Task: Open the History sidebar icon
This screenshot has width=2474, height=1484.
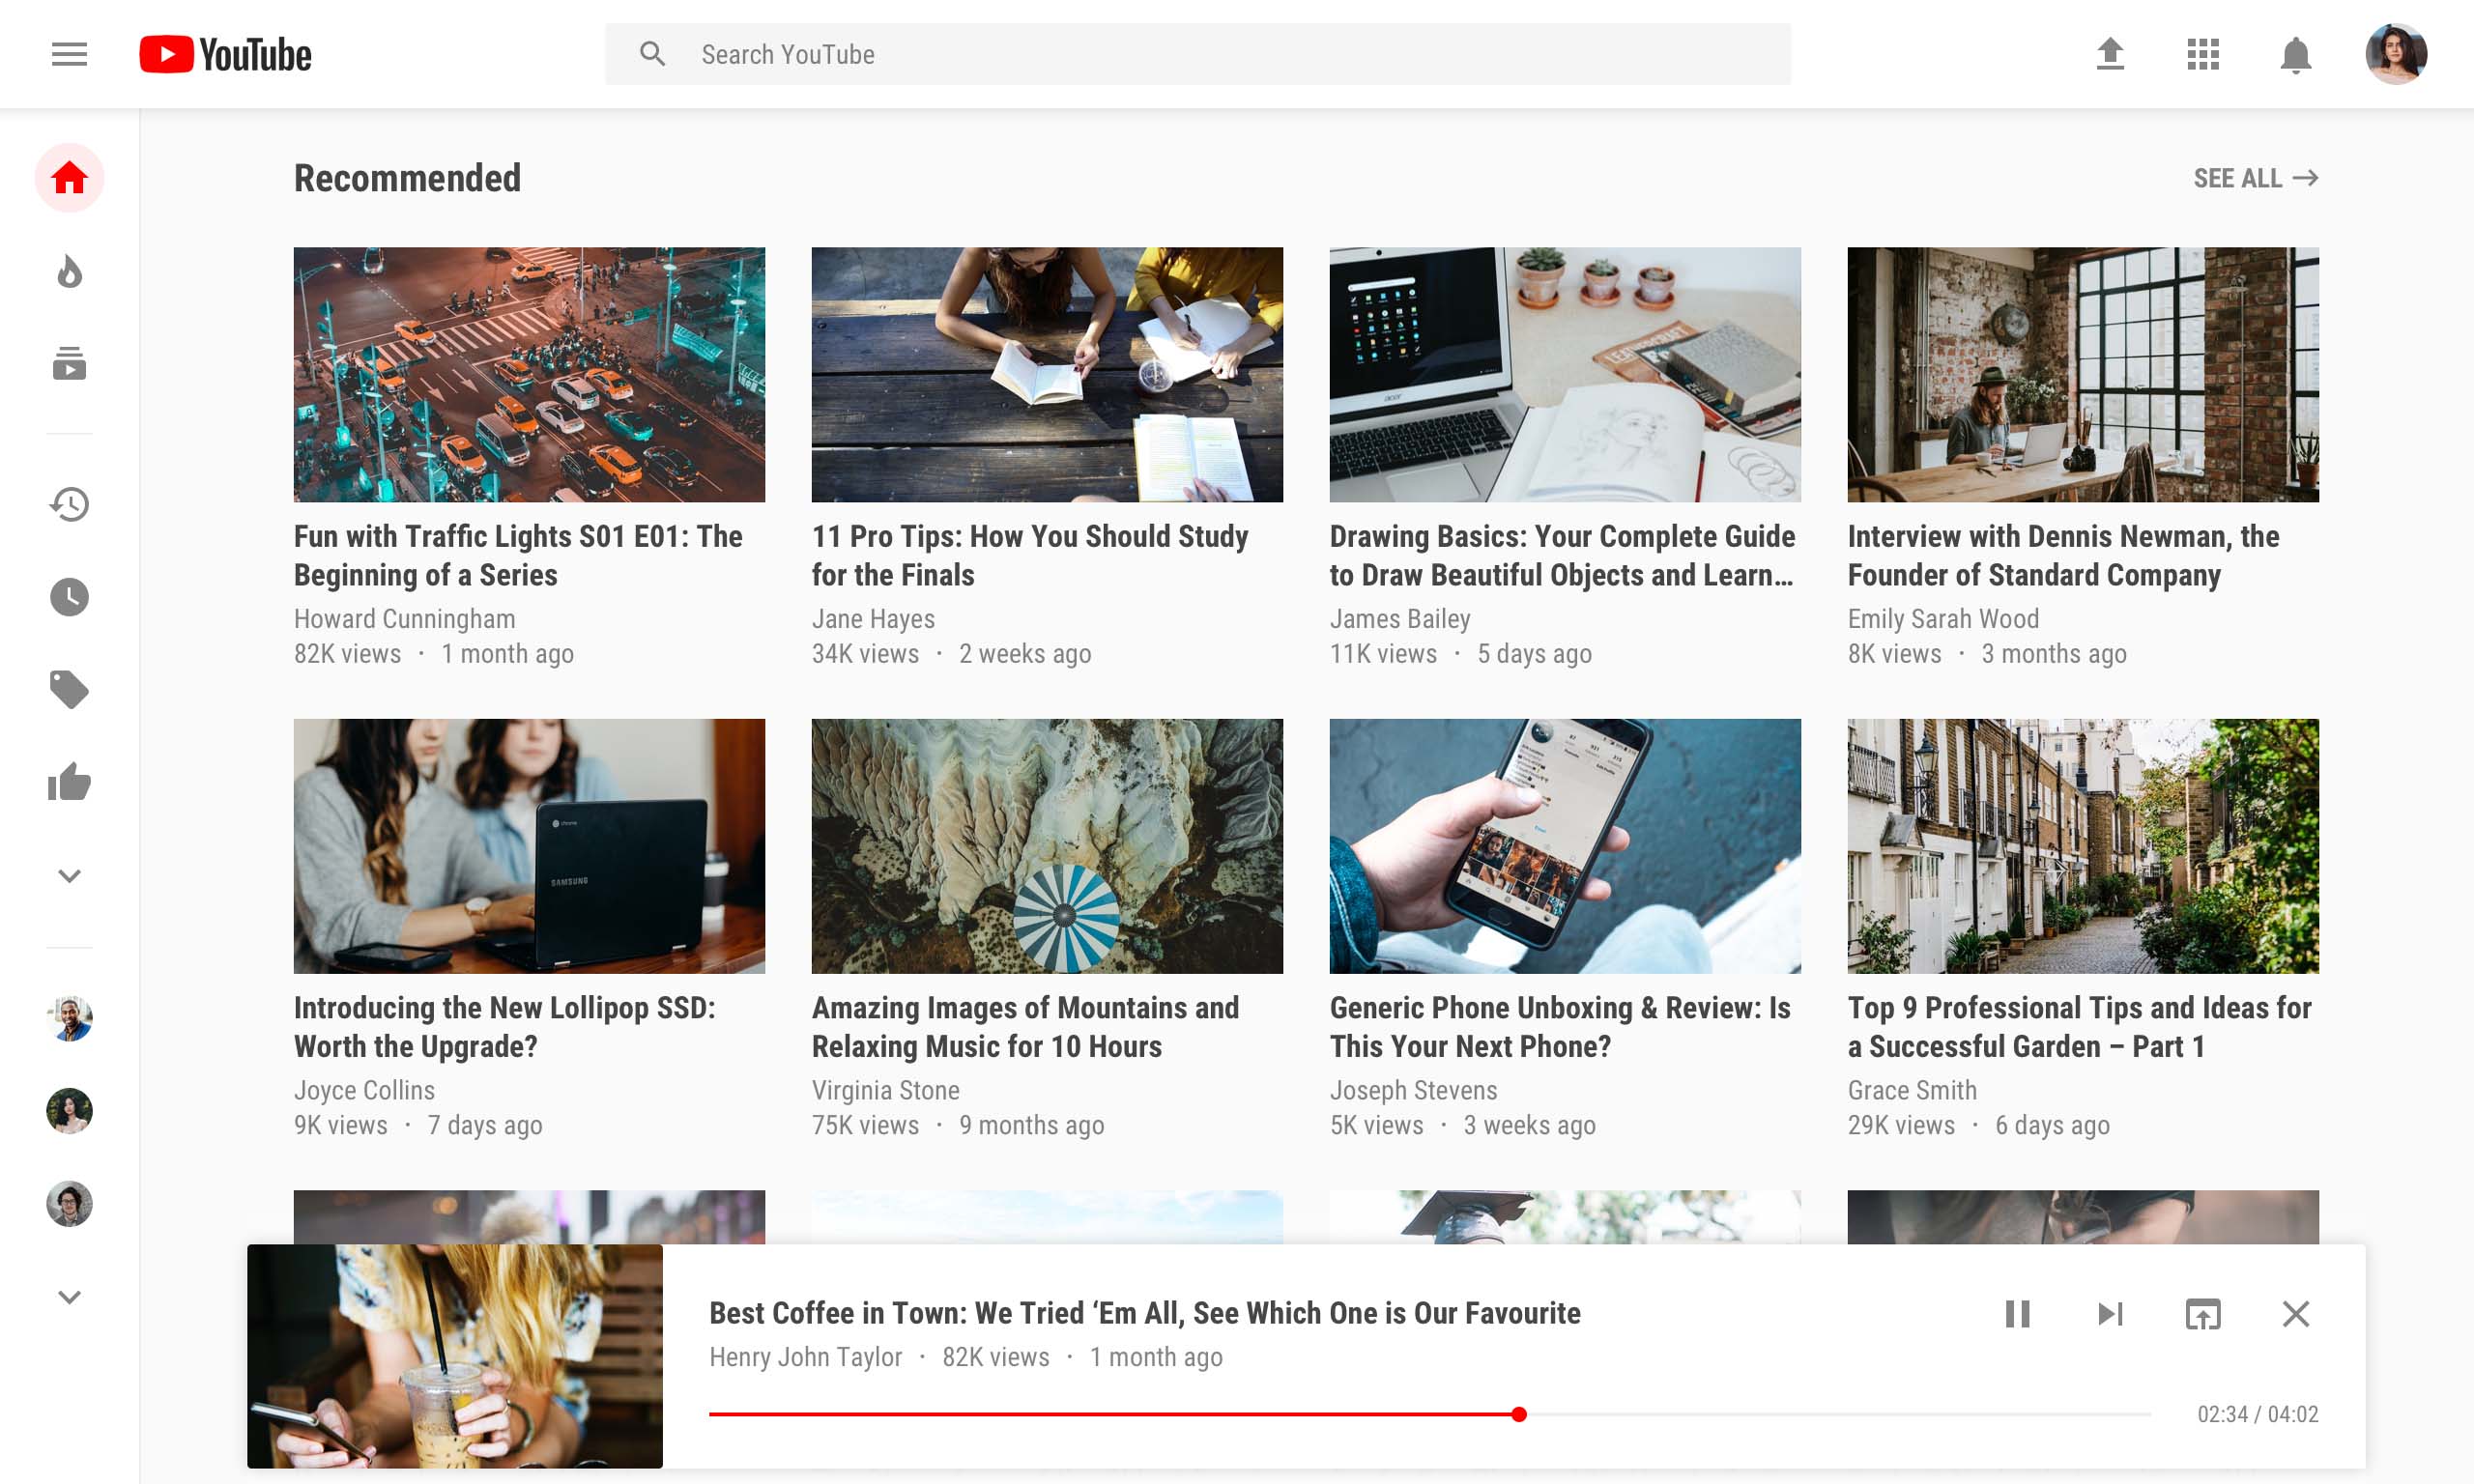Action: pyautogui.click(x=69, y=504)
